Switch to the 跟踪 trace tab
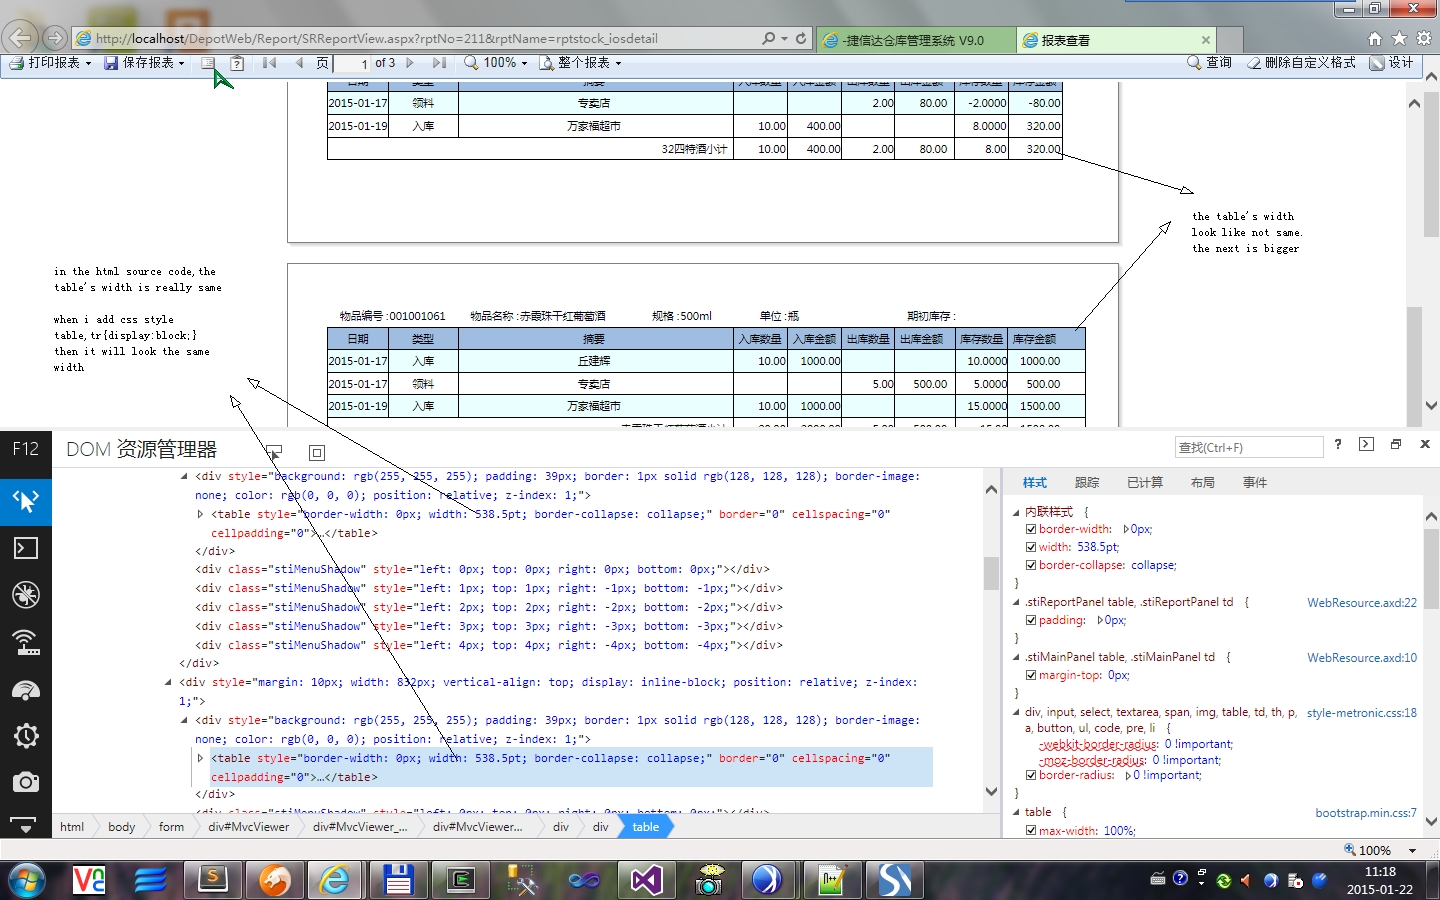This screenshot has height=900, width=1440. (1087, 482)
